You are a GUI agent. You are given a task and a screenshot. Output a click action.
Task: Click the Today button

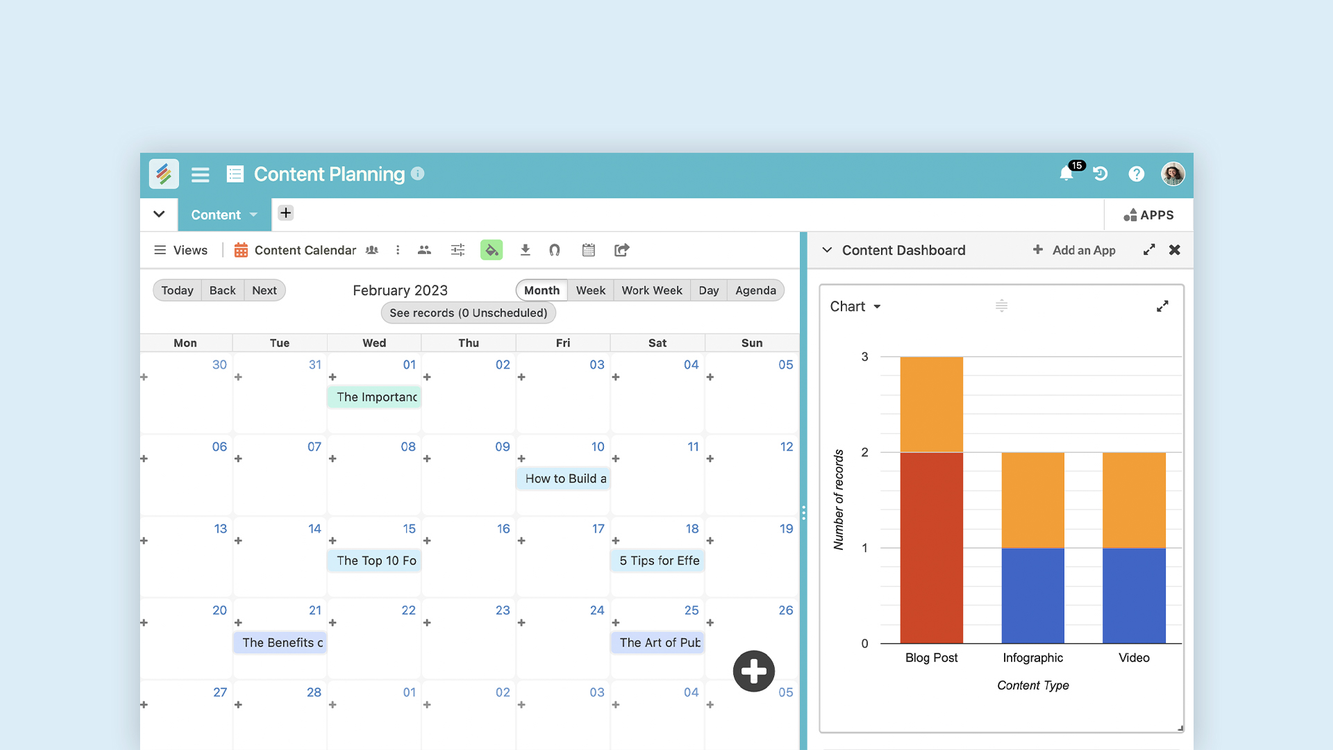177,290
